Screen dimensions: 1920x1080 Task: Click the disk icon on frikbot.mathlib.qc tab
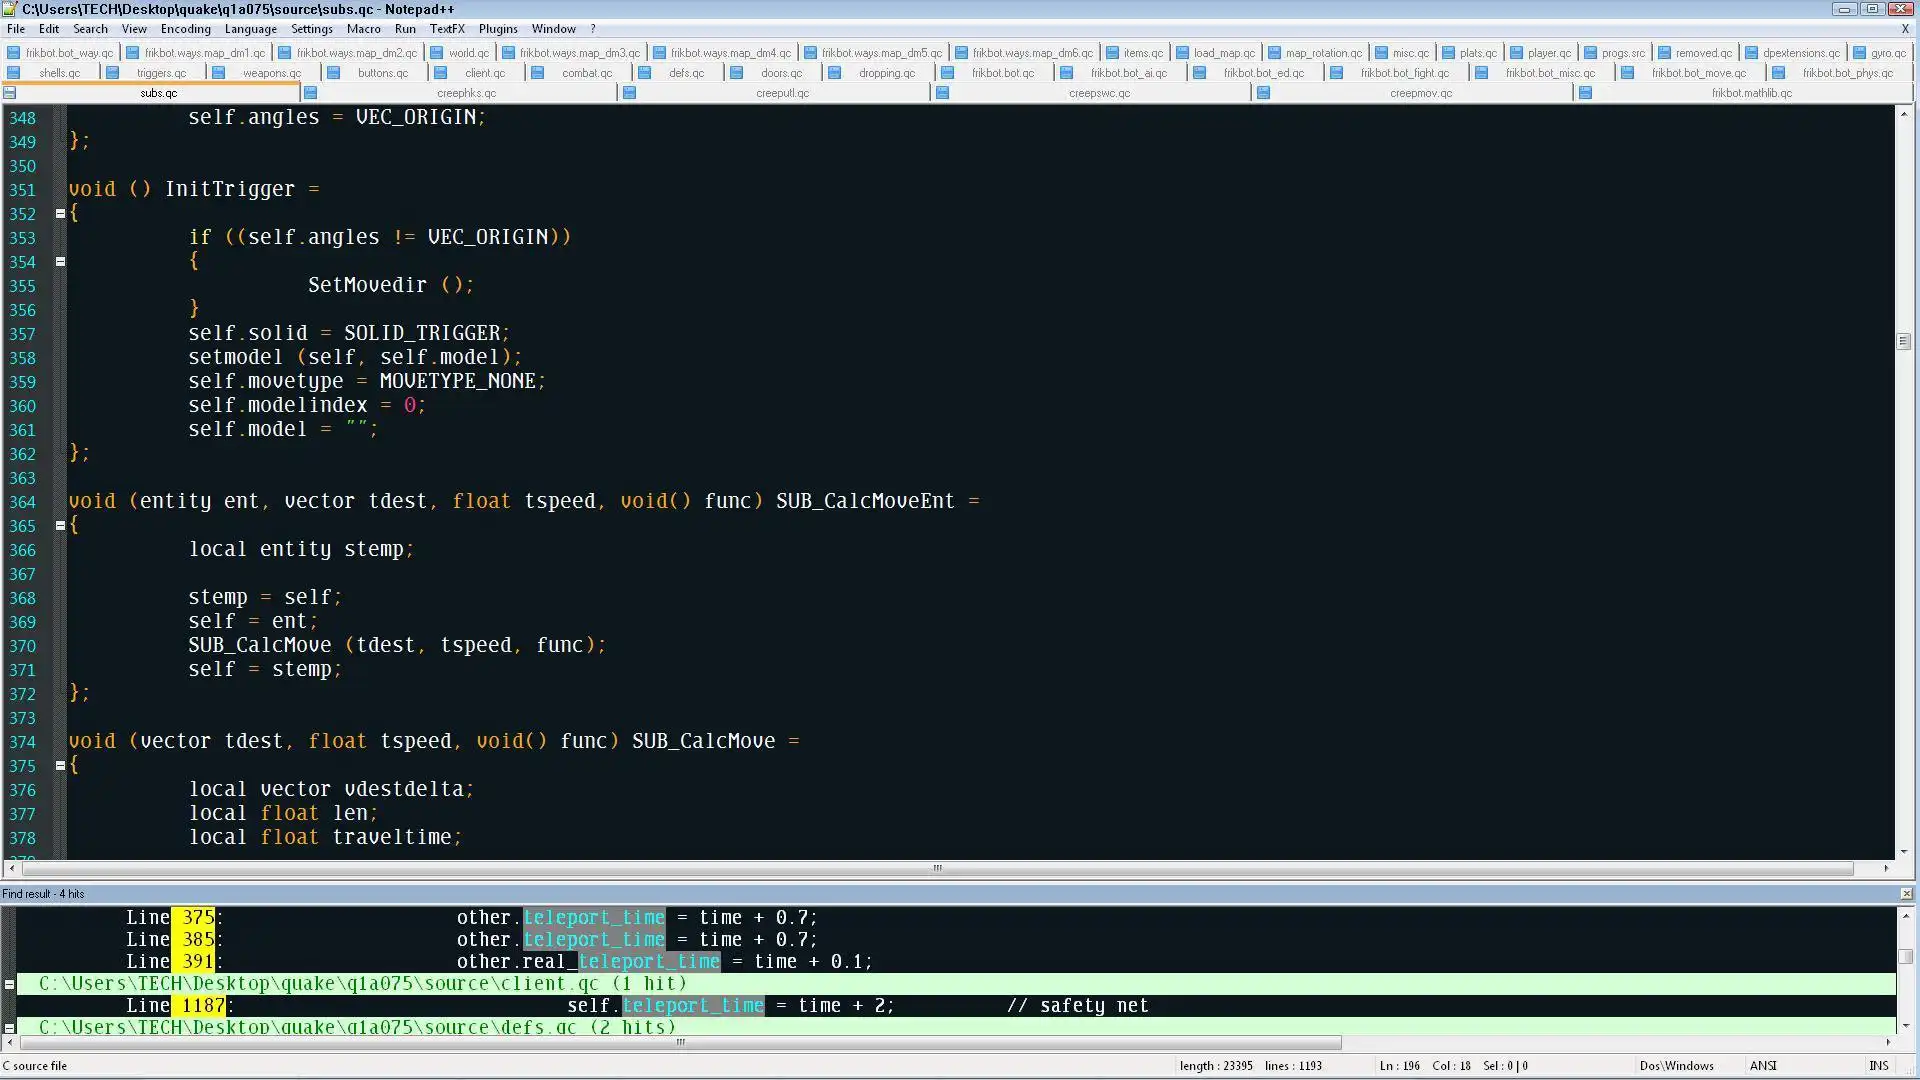coord(1585,93)
